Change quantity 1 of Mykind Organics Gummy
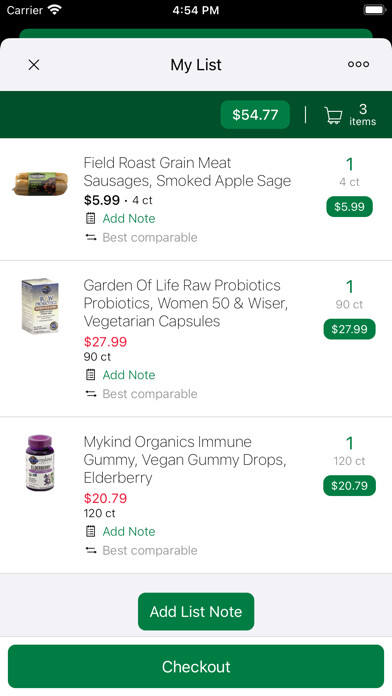The height and width of the screenshot is (696, 392). tap(350, 443)
